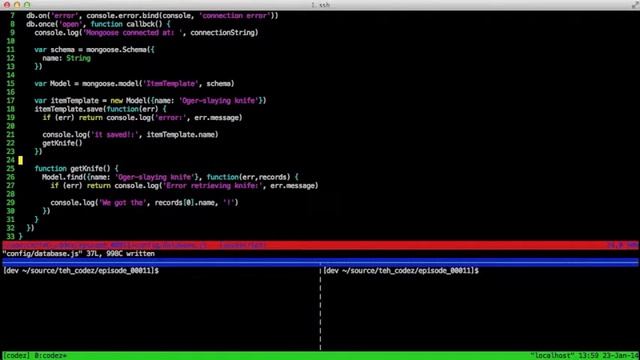
Task: Click the "config/database.js" written message
Action: 79,254
